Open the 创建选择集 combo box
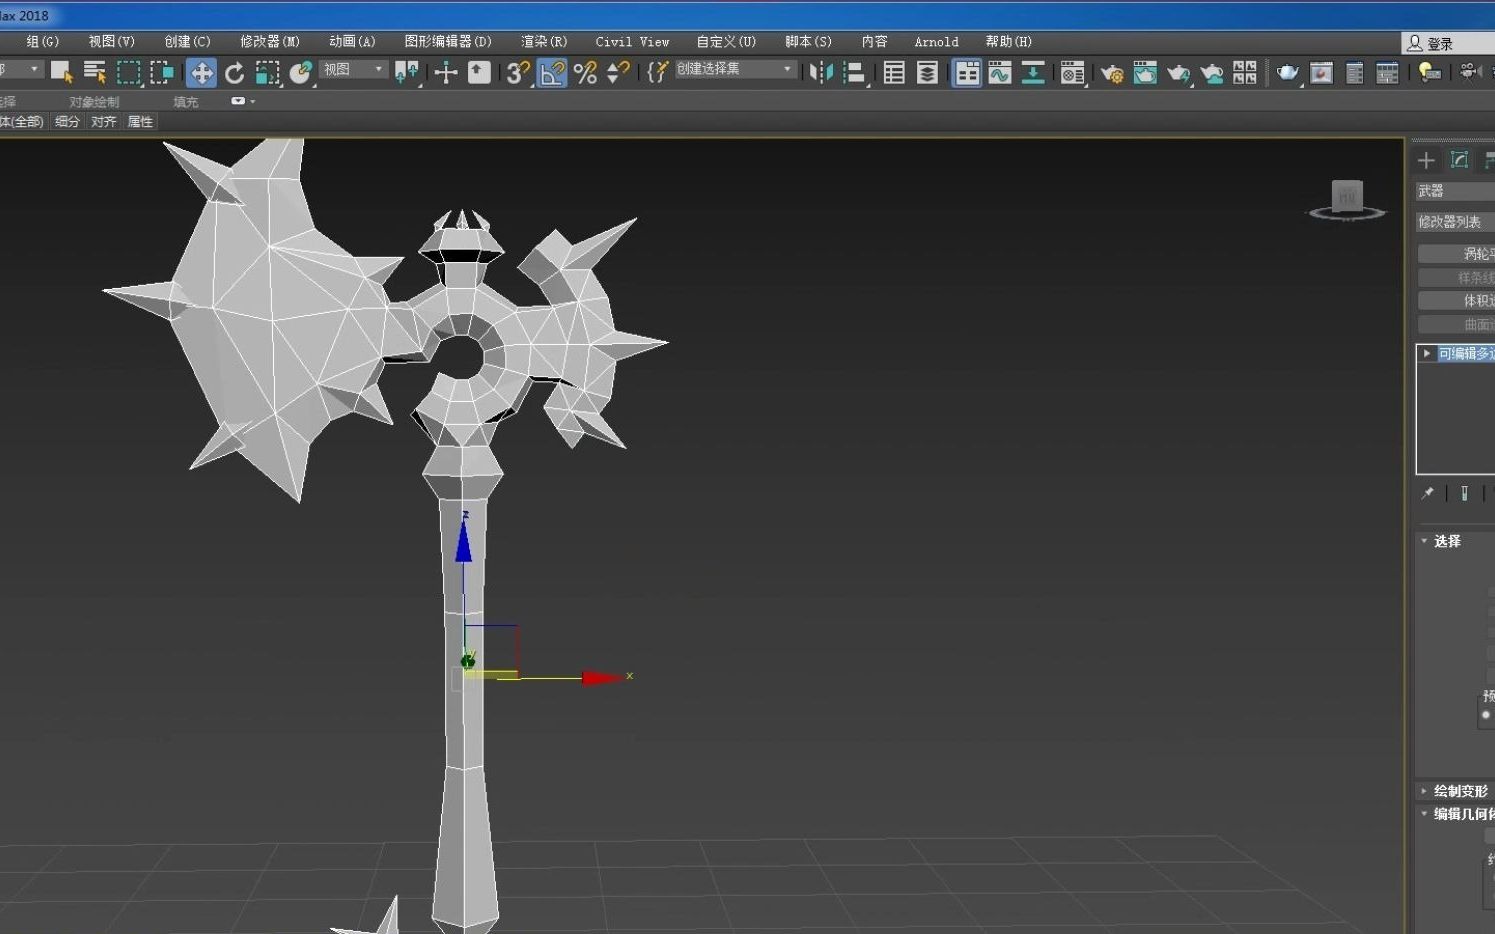Screen dimensions: 1495x934 point(735,68)
